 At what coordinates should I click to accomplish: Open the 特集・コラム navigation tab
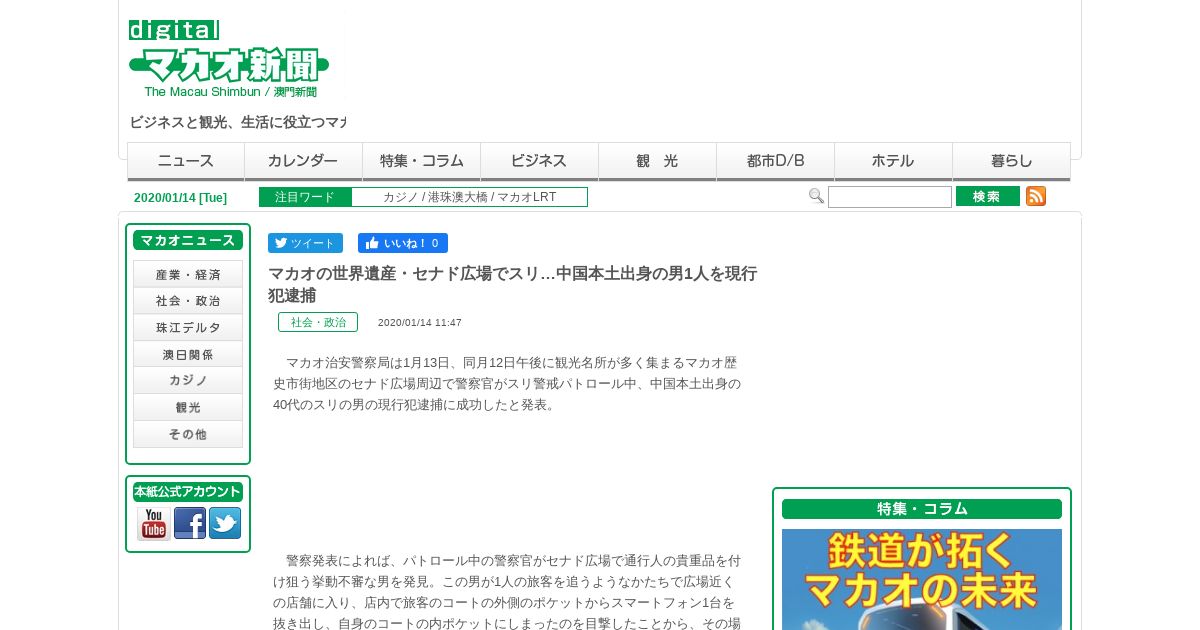click(422, 161)
